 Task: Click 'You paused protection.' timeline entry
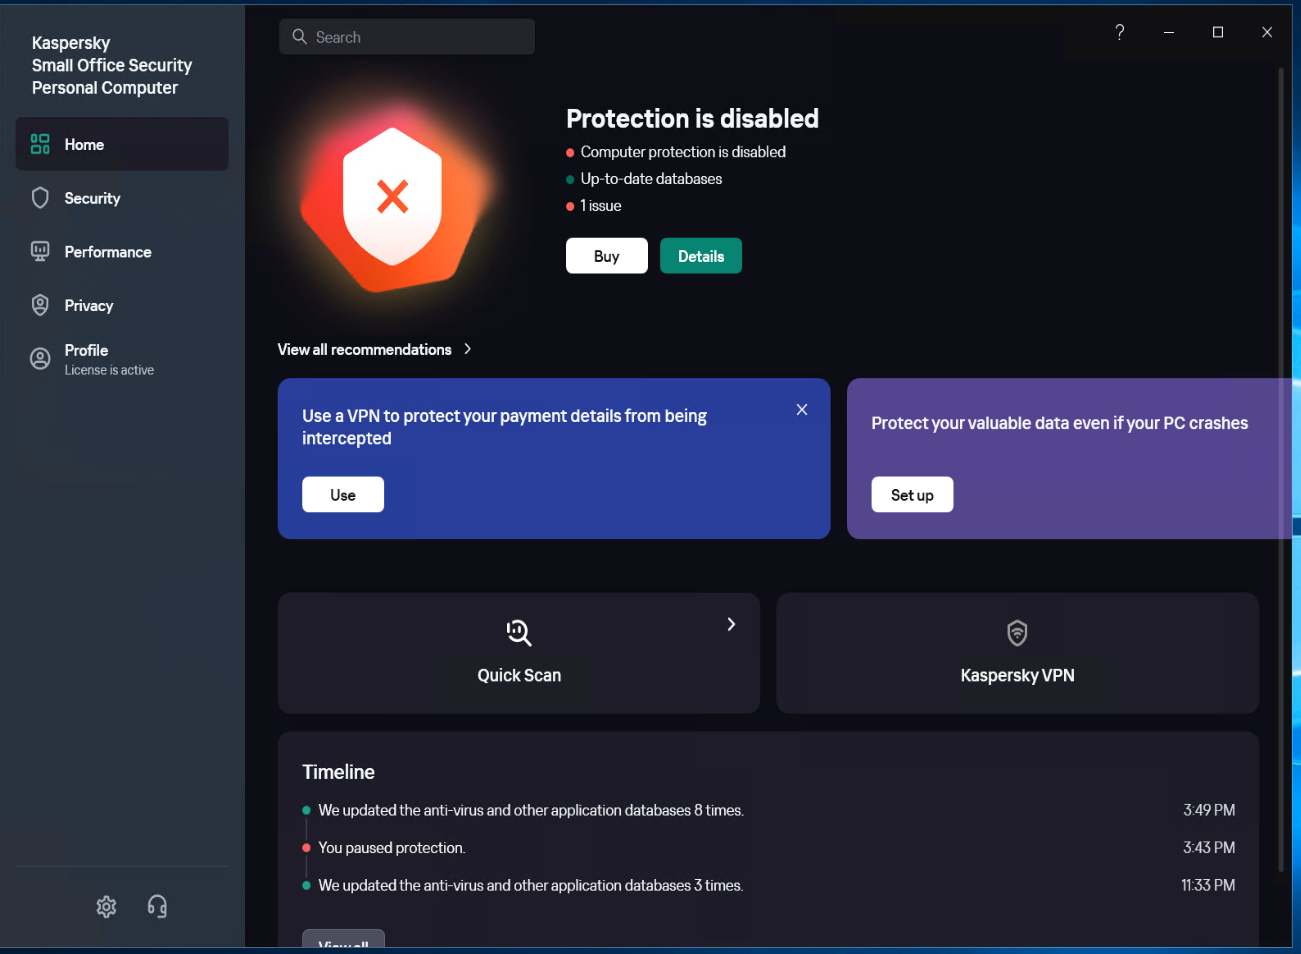[x=392, y=848]
